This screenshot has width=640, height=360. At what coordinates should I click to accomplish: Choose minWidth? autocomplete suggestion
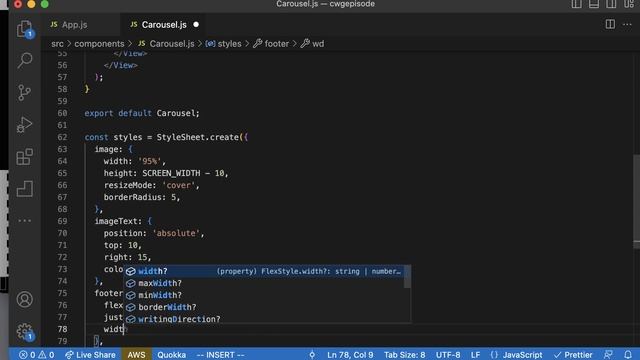coord(264,295)
